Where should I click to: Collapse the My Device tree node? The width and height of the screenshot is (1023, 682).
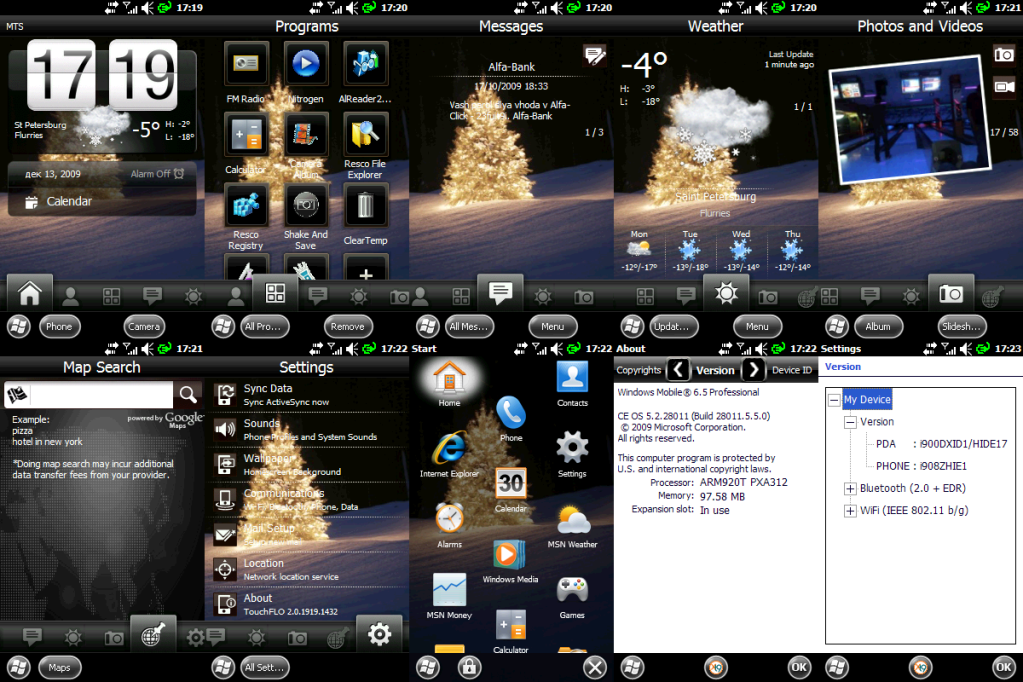[x=834, y=400]
